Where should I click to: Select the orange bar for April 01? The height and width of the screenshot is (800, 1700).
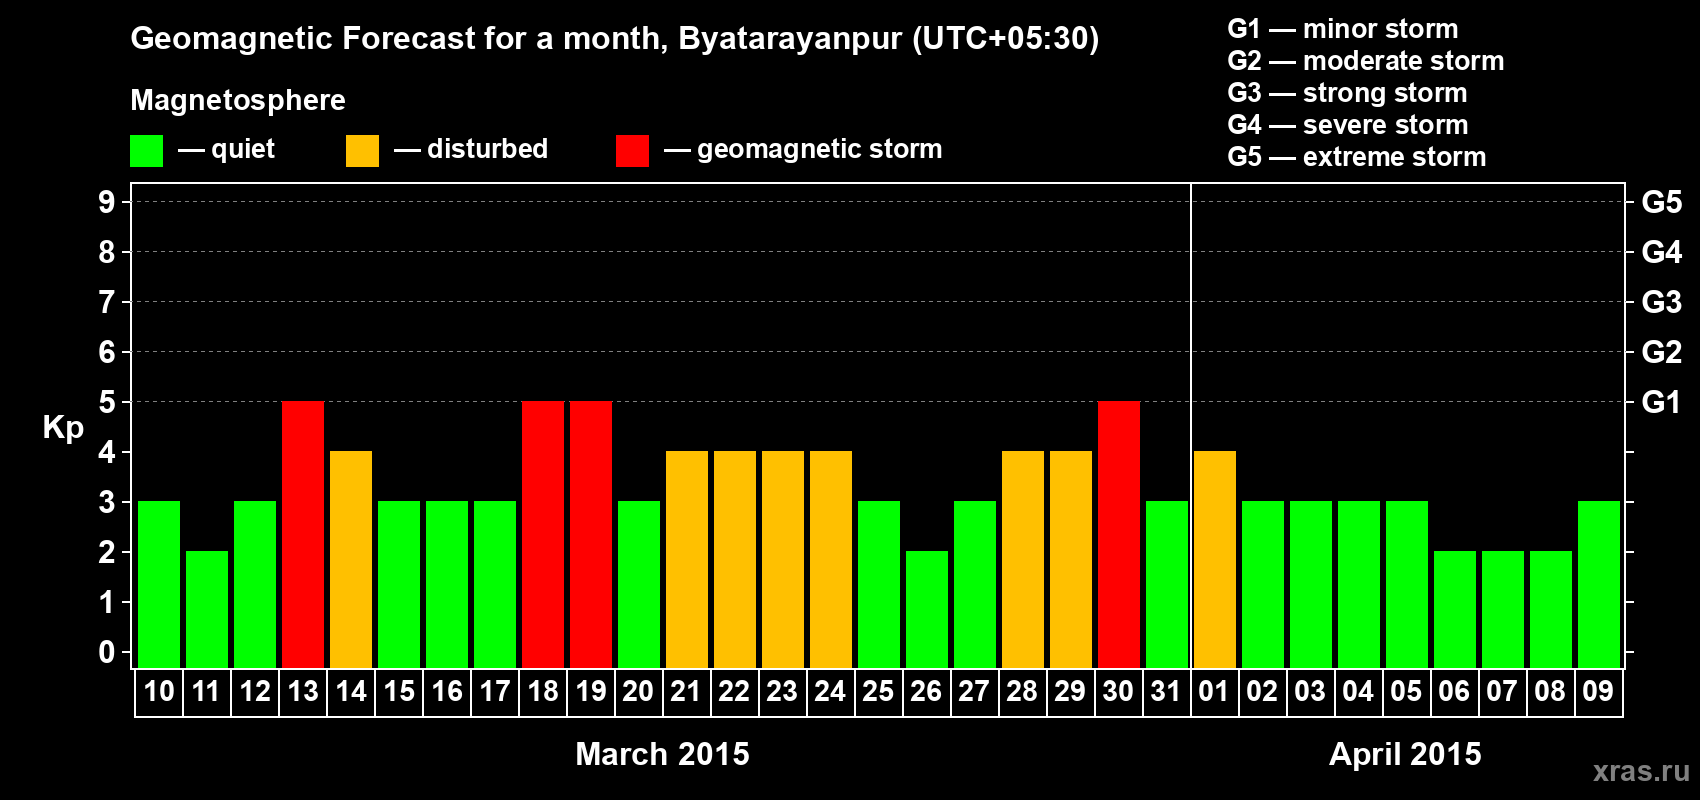[1215, 559]
